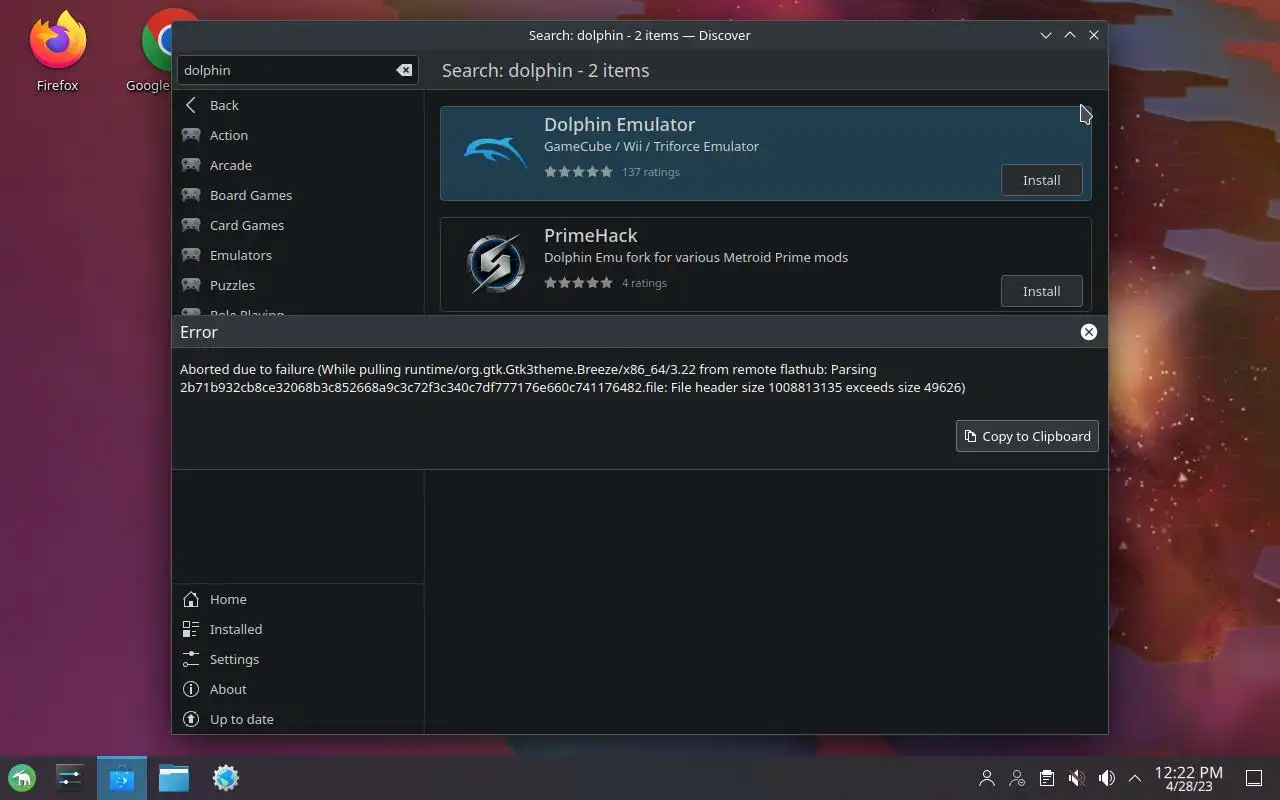Viewport: 1280px width, 800px height.
Task: Open the application launcher in taskbar
Action: 22,778
